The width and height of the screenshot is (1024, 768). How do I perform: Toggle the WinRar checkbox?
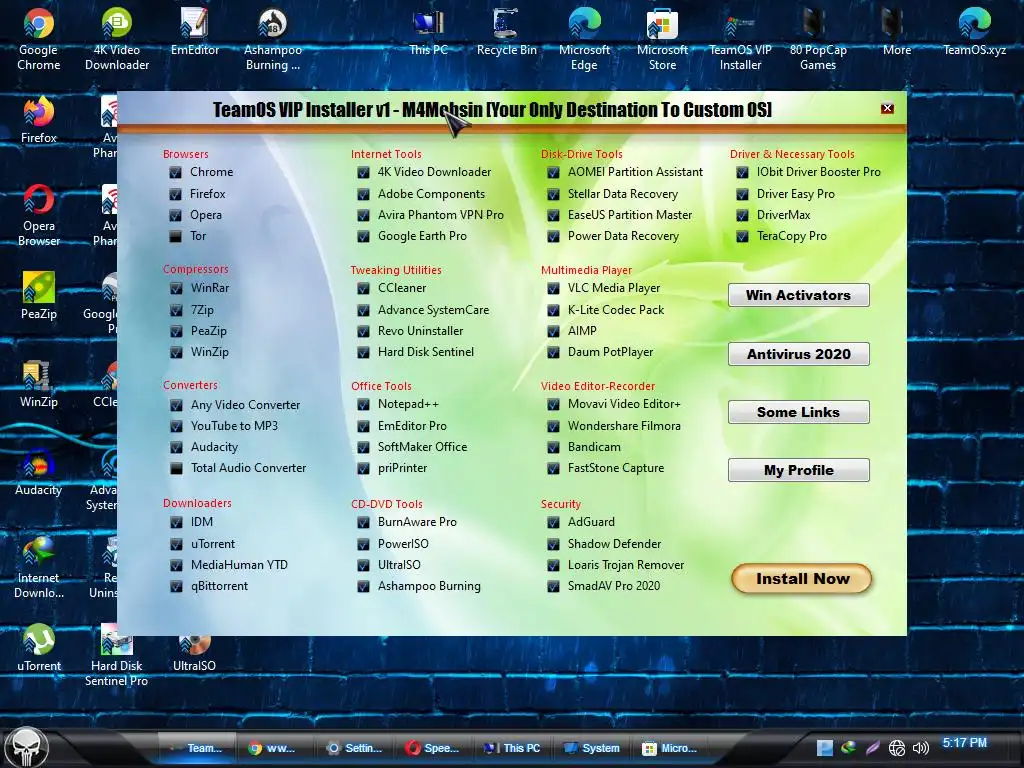[176, 288]
